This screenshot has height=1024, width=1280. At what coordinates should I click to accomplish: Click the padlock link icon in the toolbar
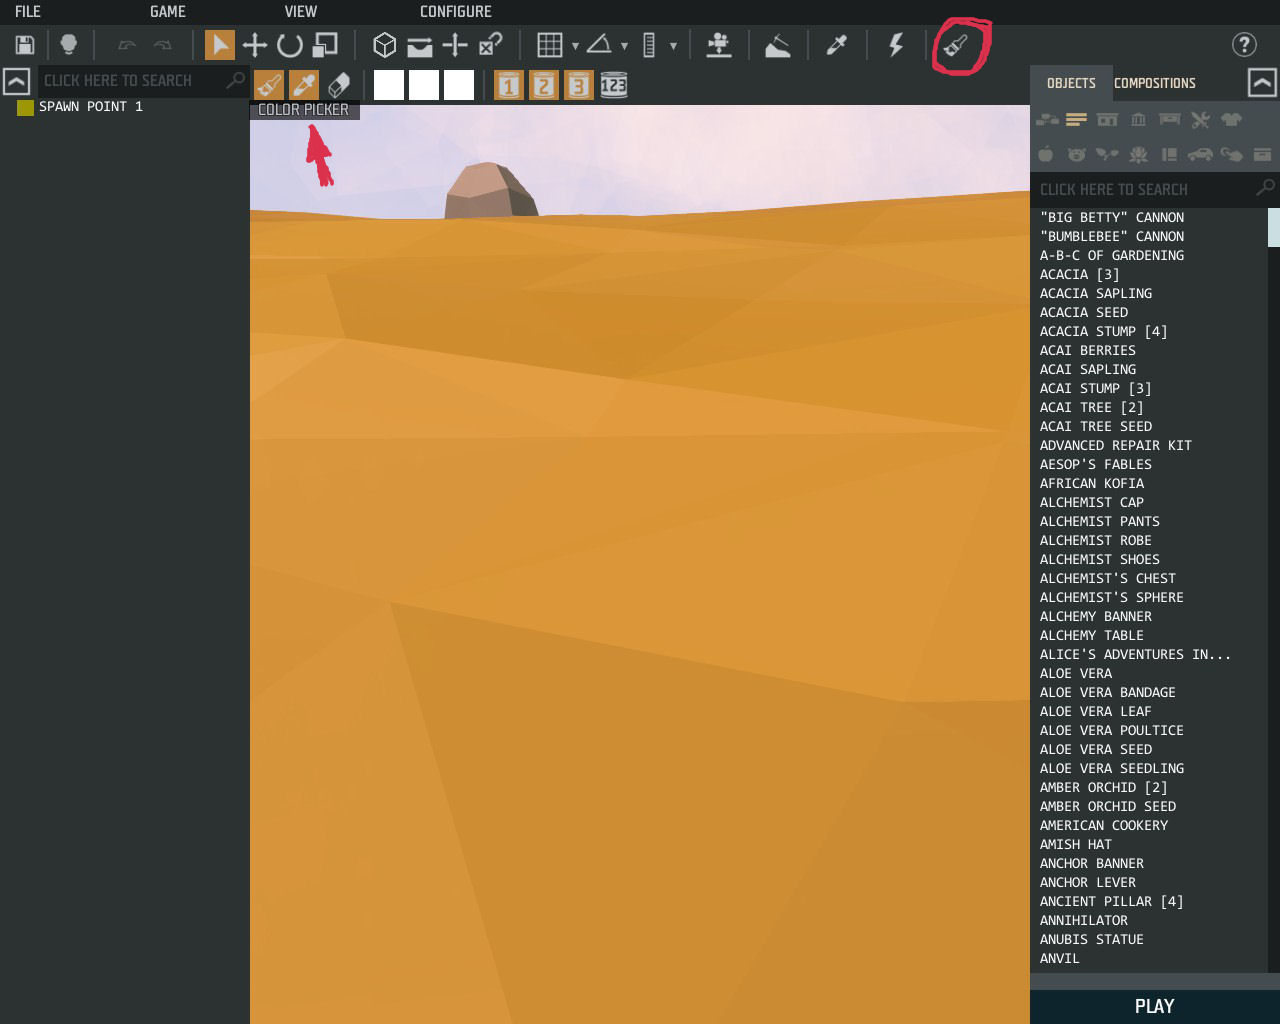click(490, 45)
